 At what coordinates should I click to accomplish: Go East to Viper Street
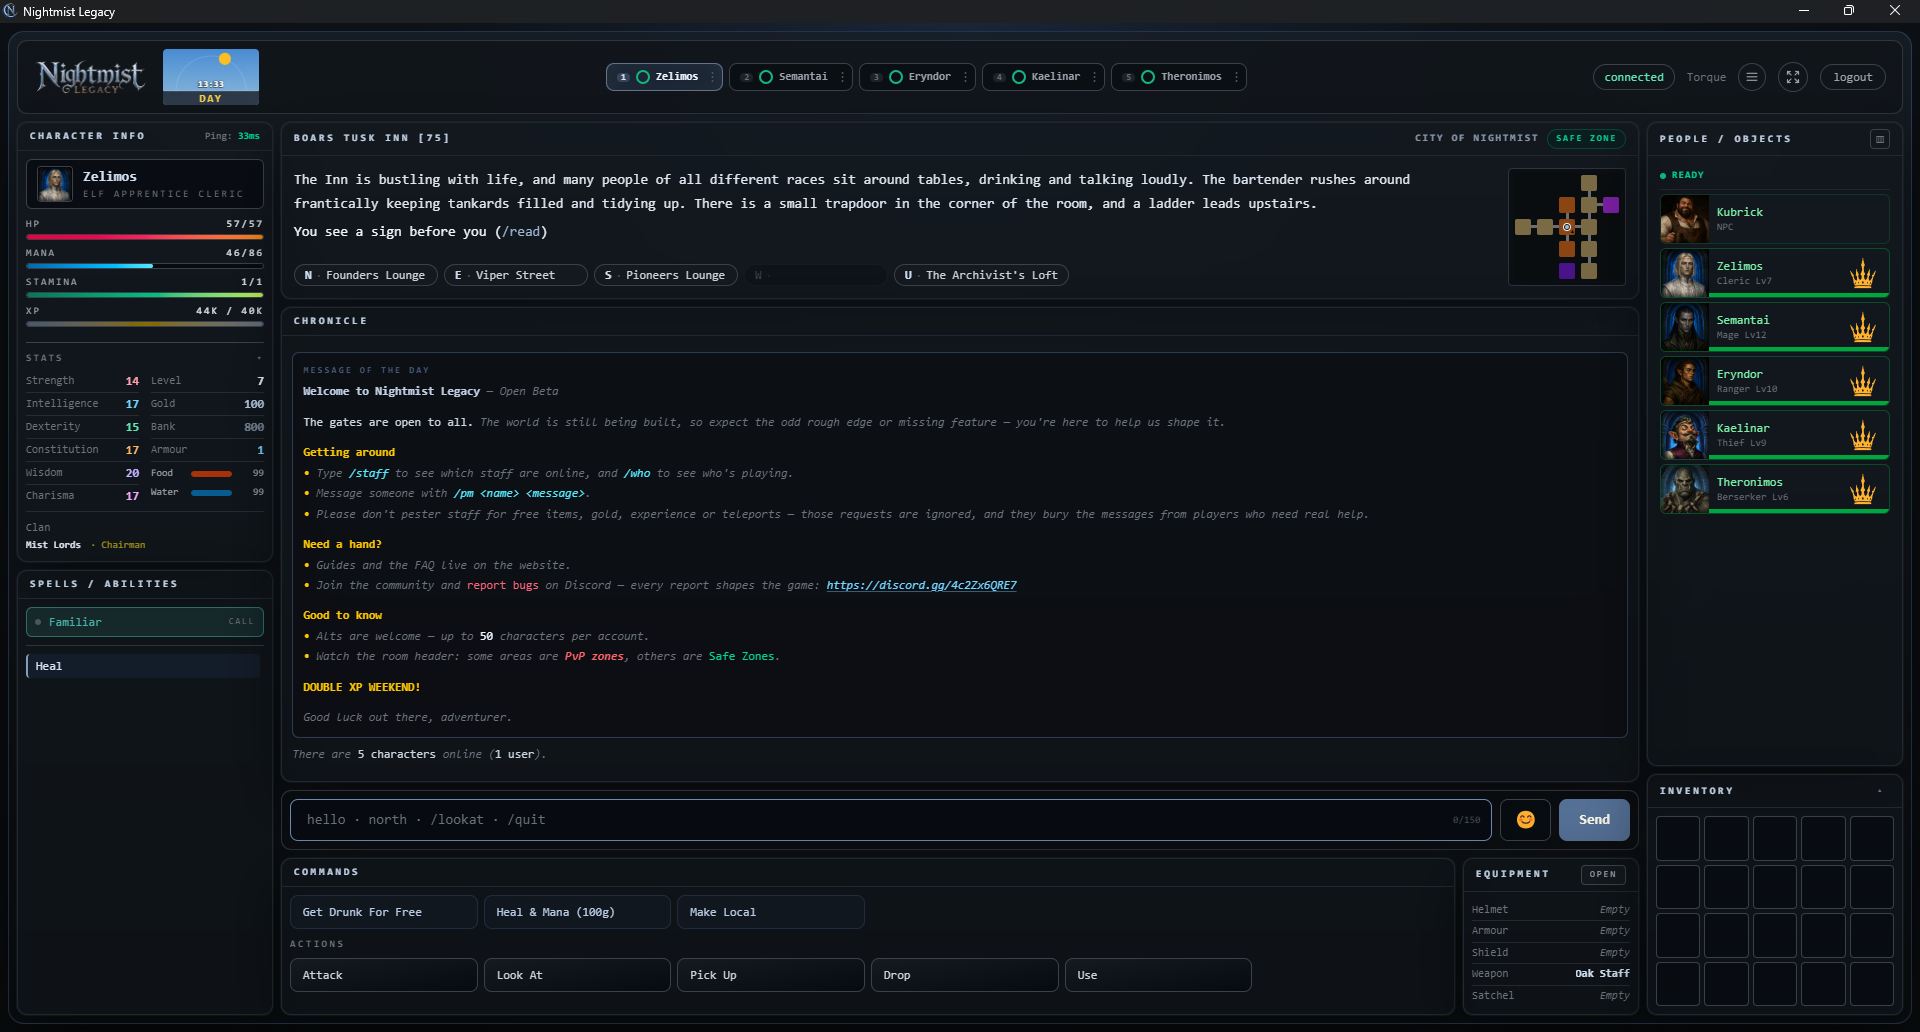[x=515, y=275]
